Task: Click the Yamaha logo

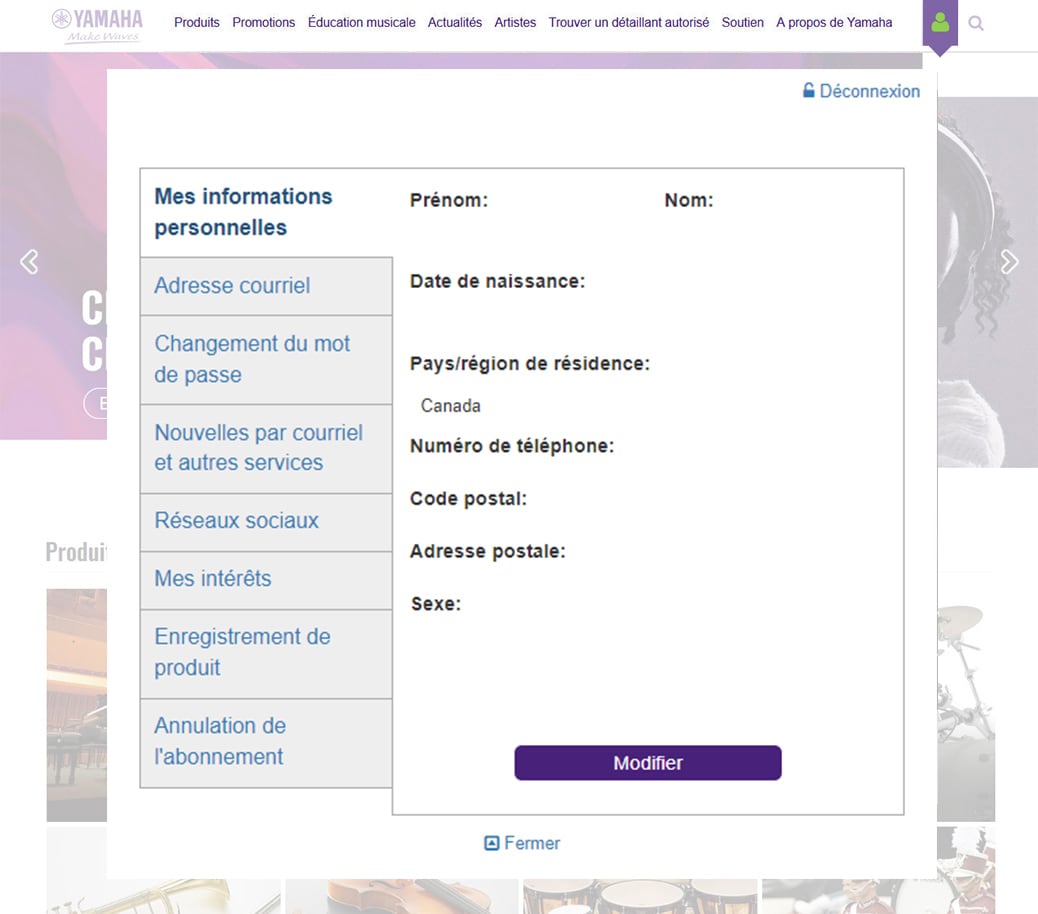Action: coord(97,22)
